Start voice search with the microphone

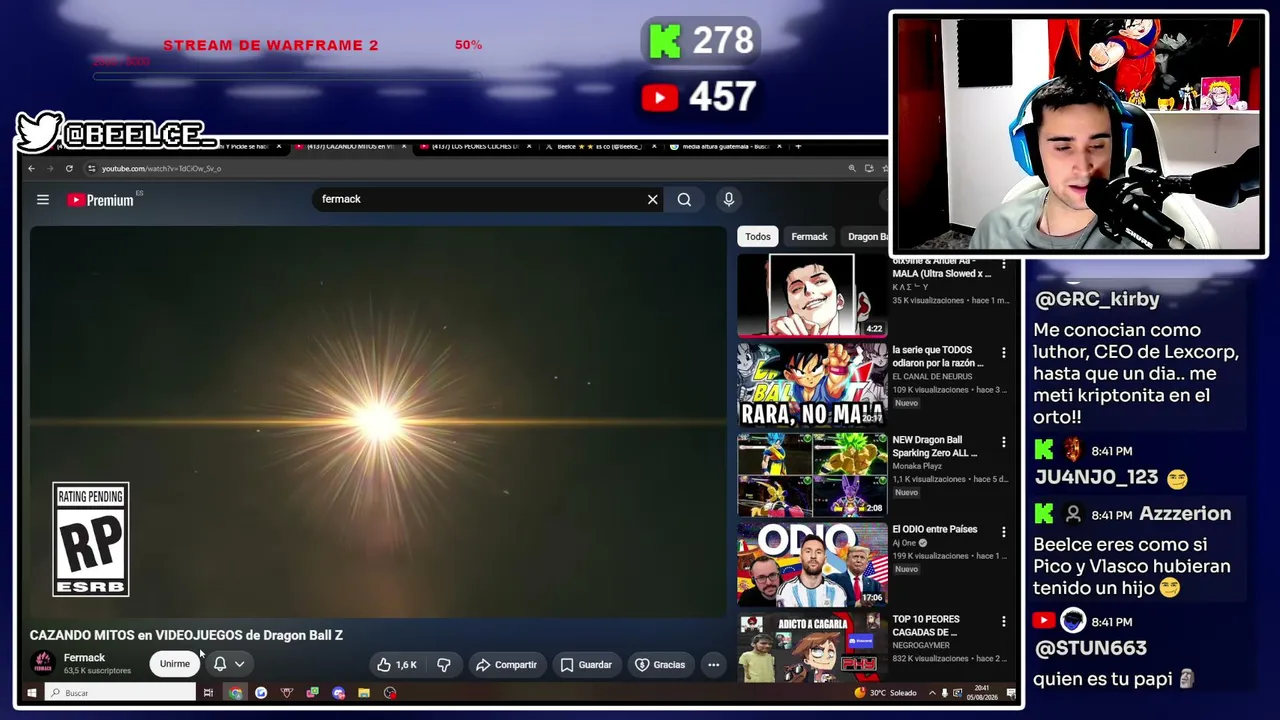pos(729,200)
